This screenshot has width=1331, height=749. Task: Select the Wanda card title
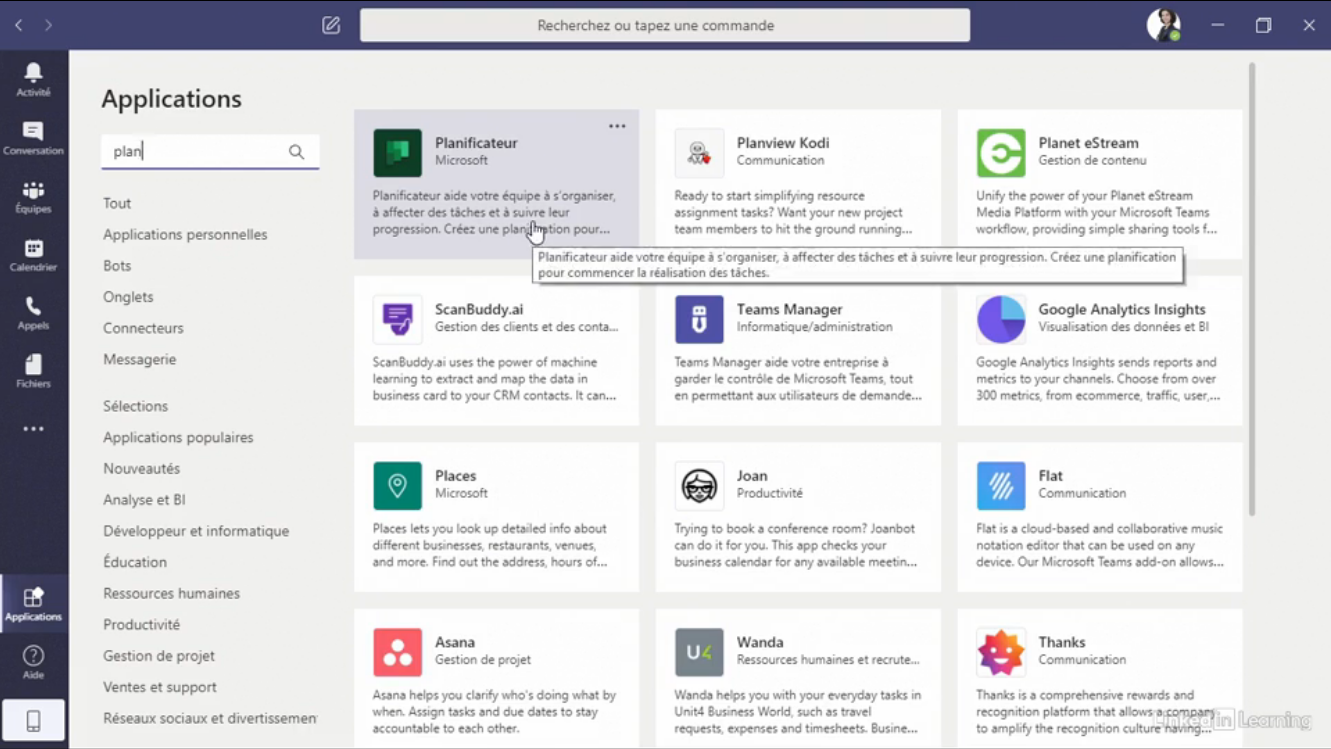760,642
